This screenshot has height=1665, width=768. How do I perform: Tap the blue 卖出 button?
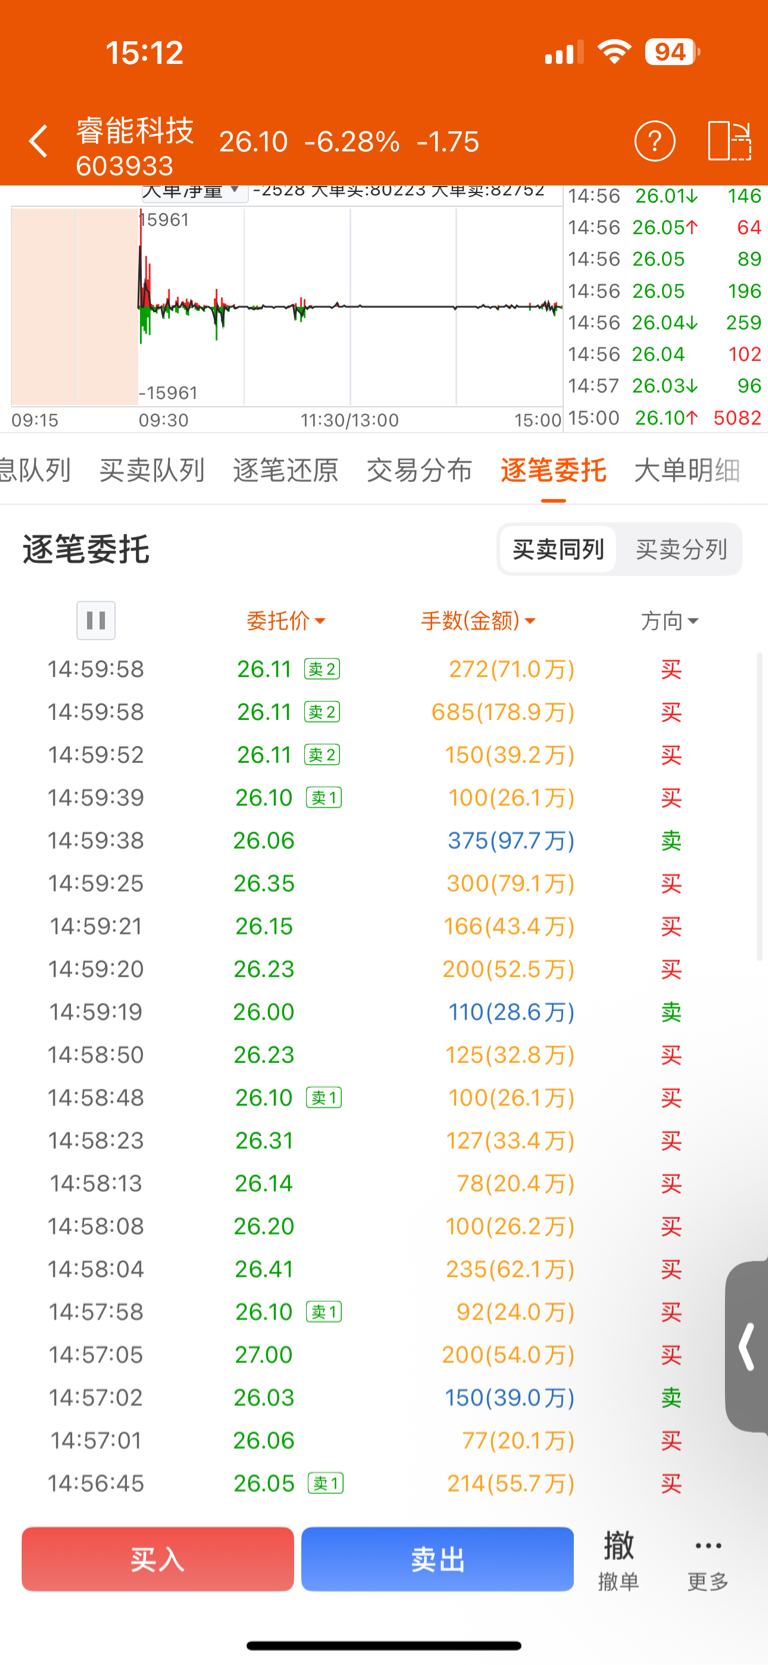[x=438, y=1559]
